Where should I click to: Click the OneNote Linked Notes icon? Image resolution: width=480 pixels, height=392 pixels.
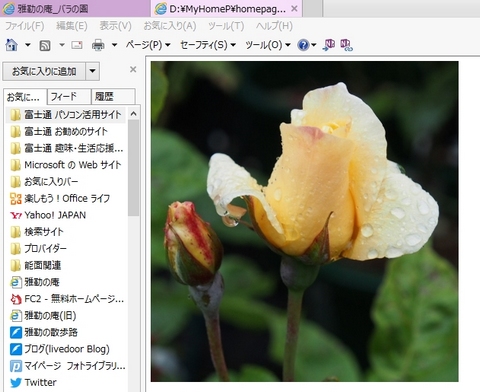(346, 45)
